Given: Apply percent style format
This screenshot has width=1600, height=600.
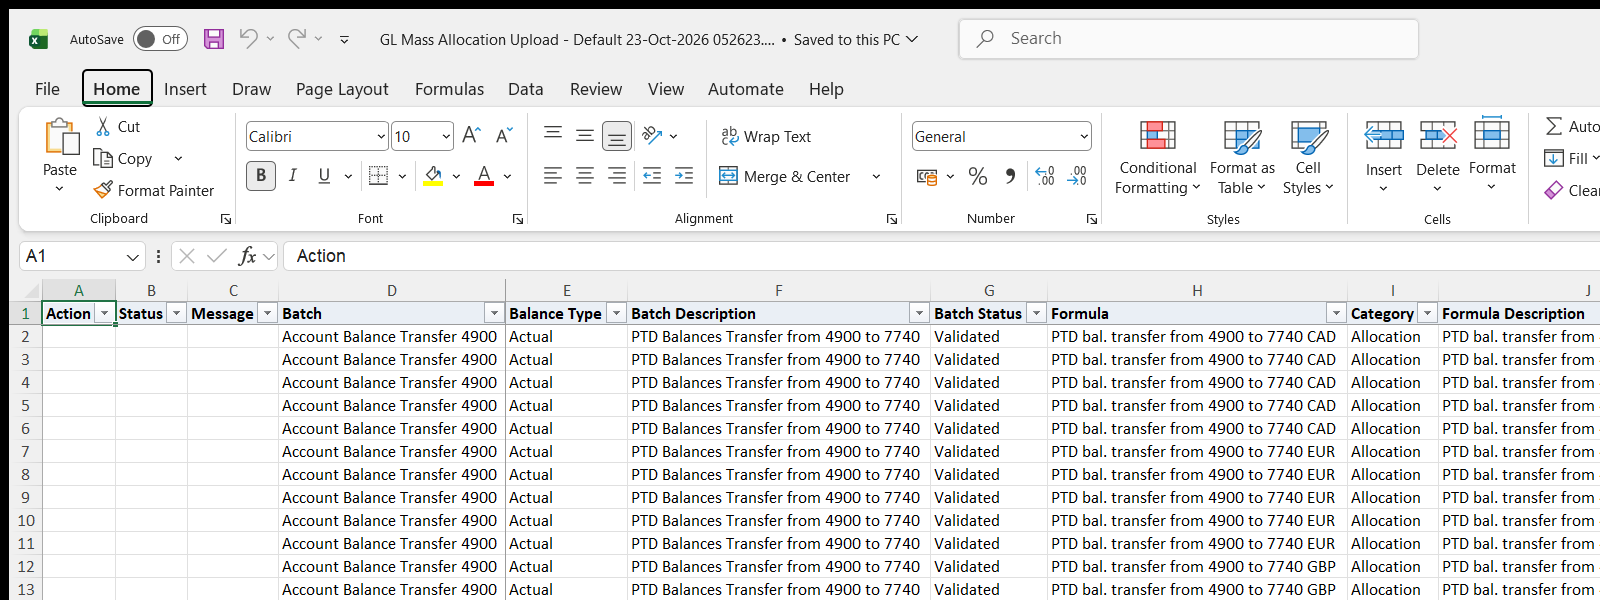Looking at the screenshot, I should pos(978,176).
